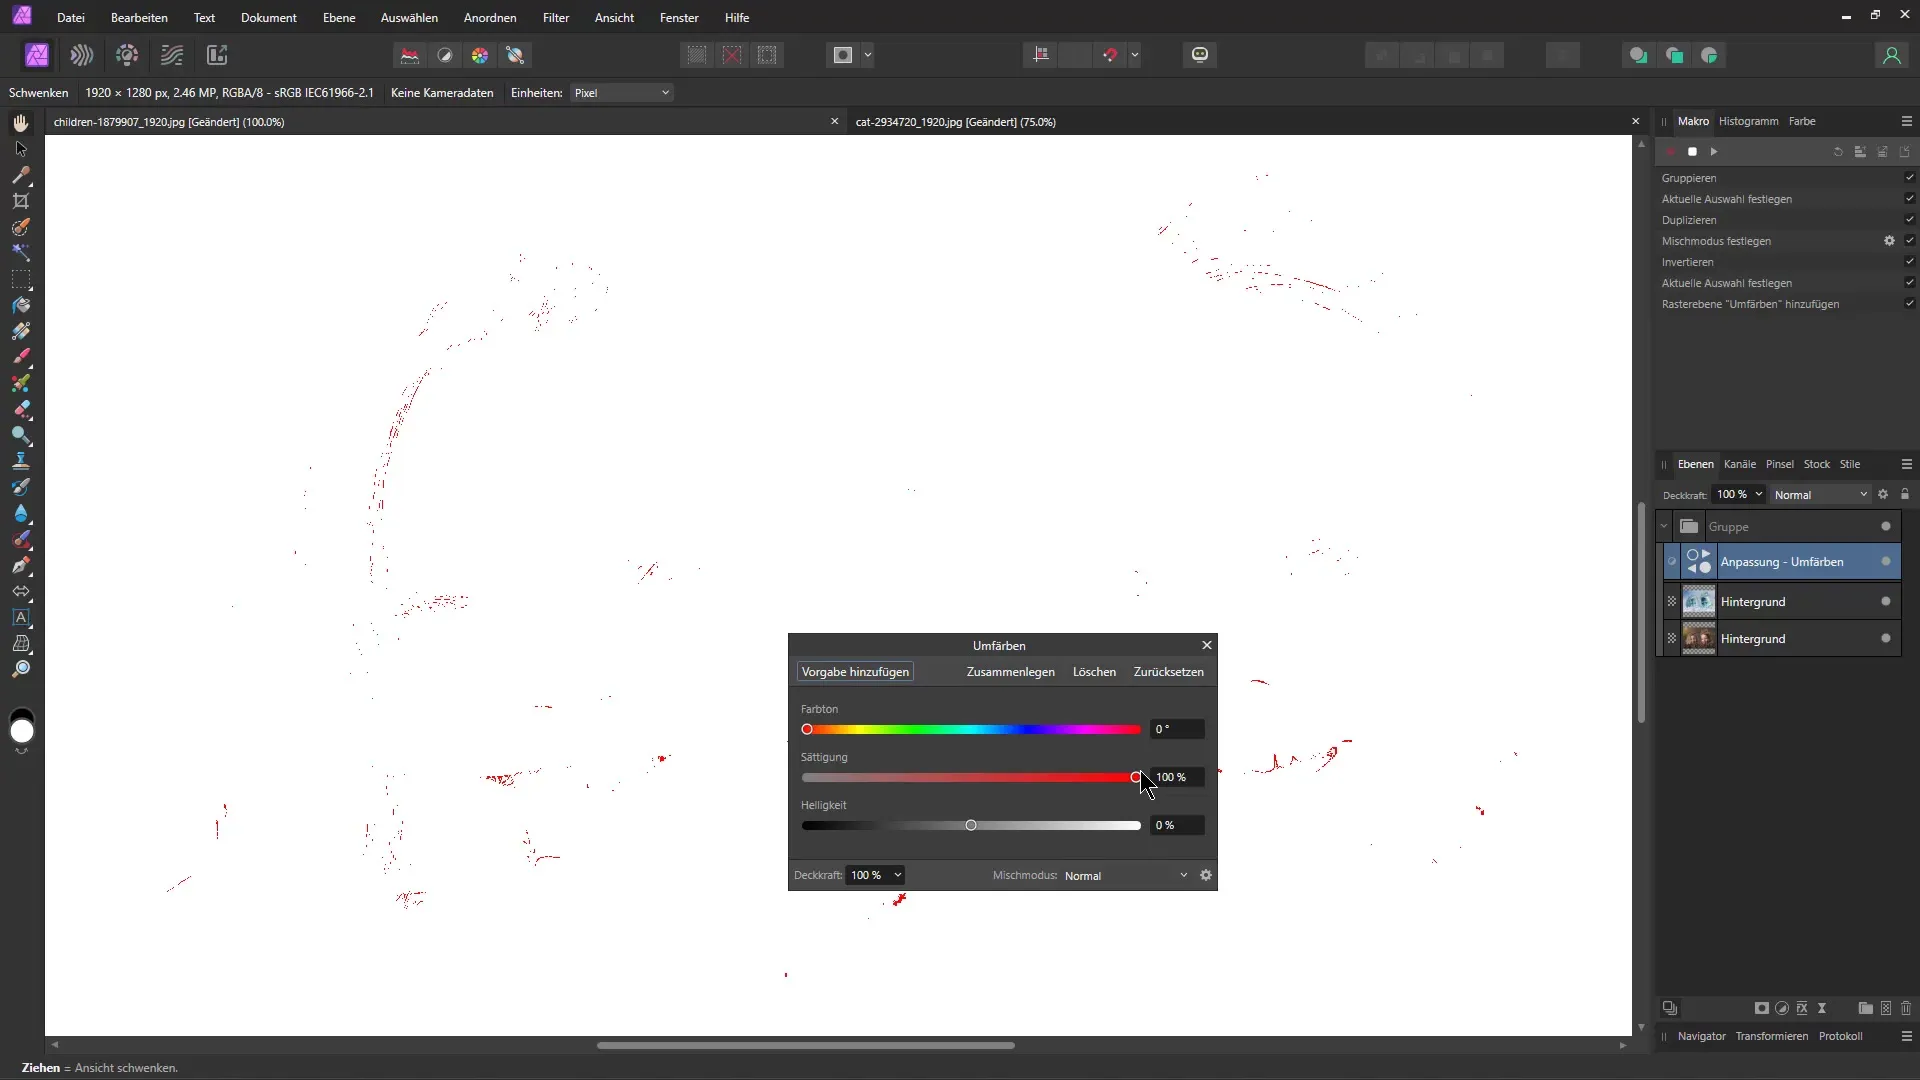1920x1080 pixels.
Task: Click Vorgabe hinzufügen button
Action: coord(855,672)
